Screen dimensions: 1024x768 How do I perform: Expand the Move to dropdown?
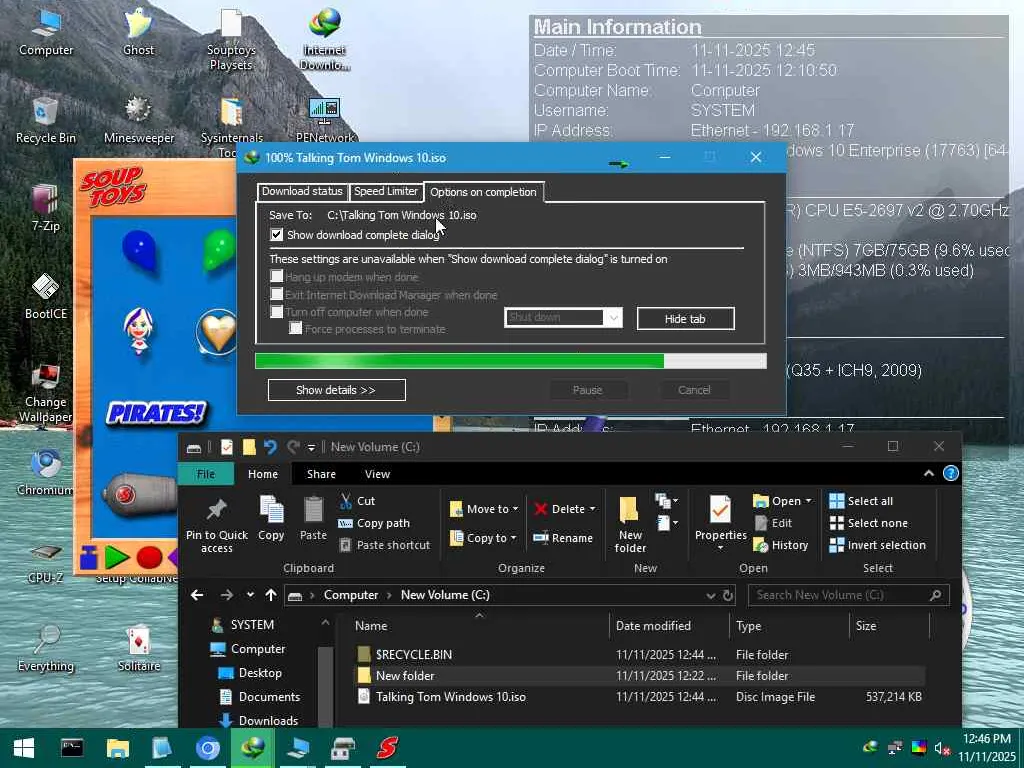point(516,509)
